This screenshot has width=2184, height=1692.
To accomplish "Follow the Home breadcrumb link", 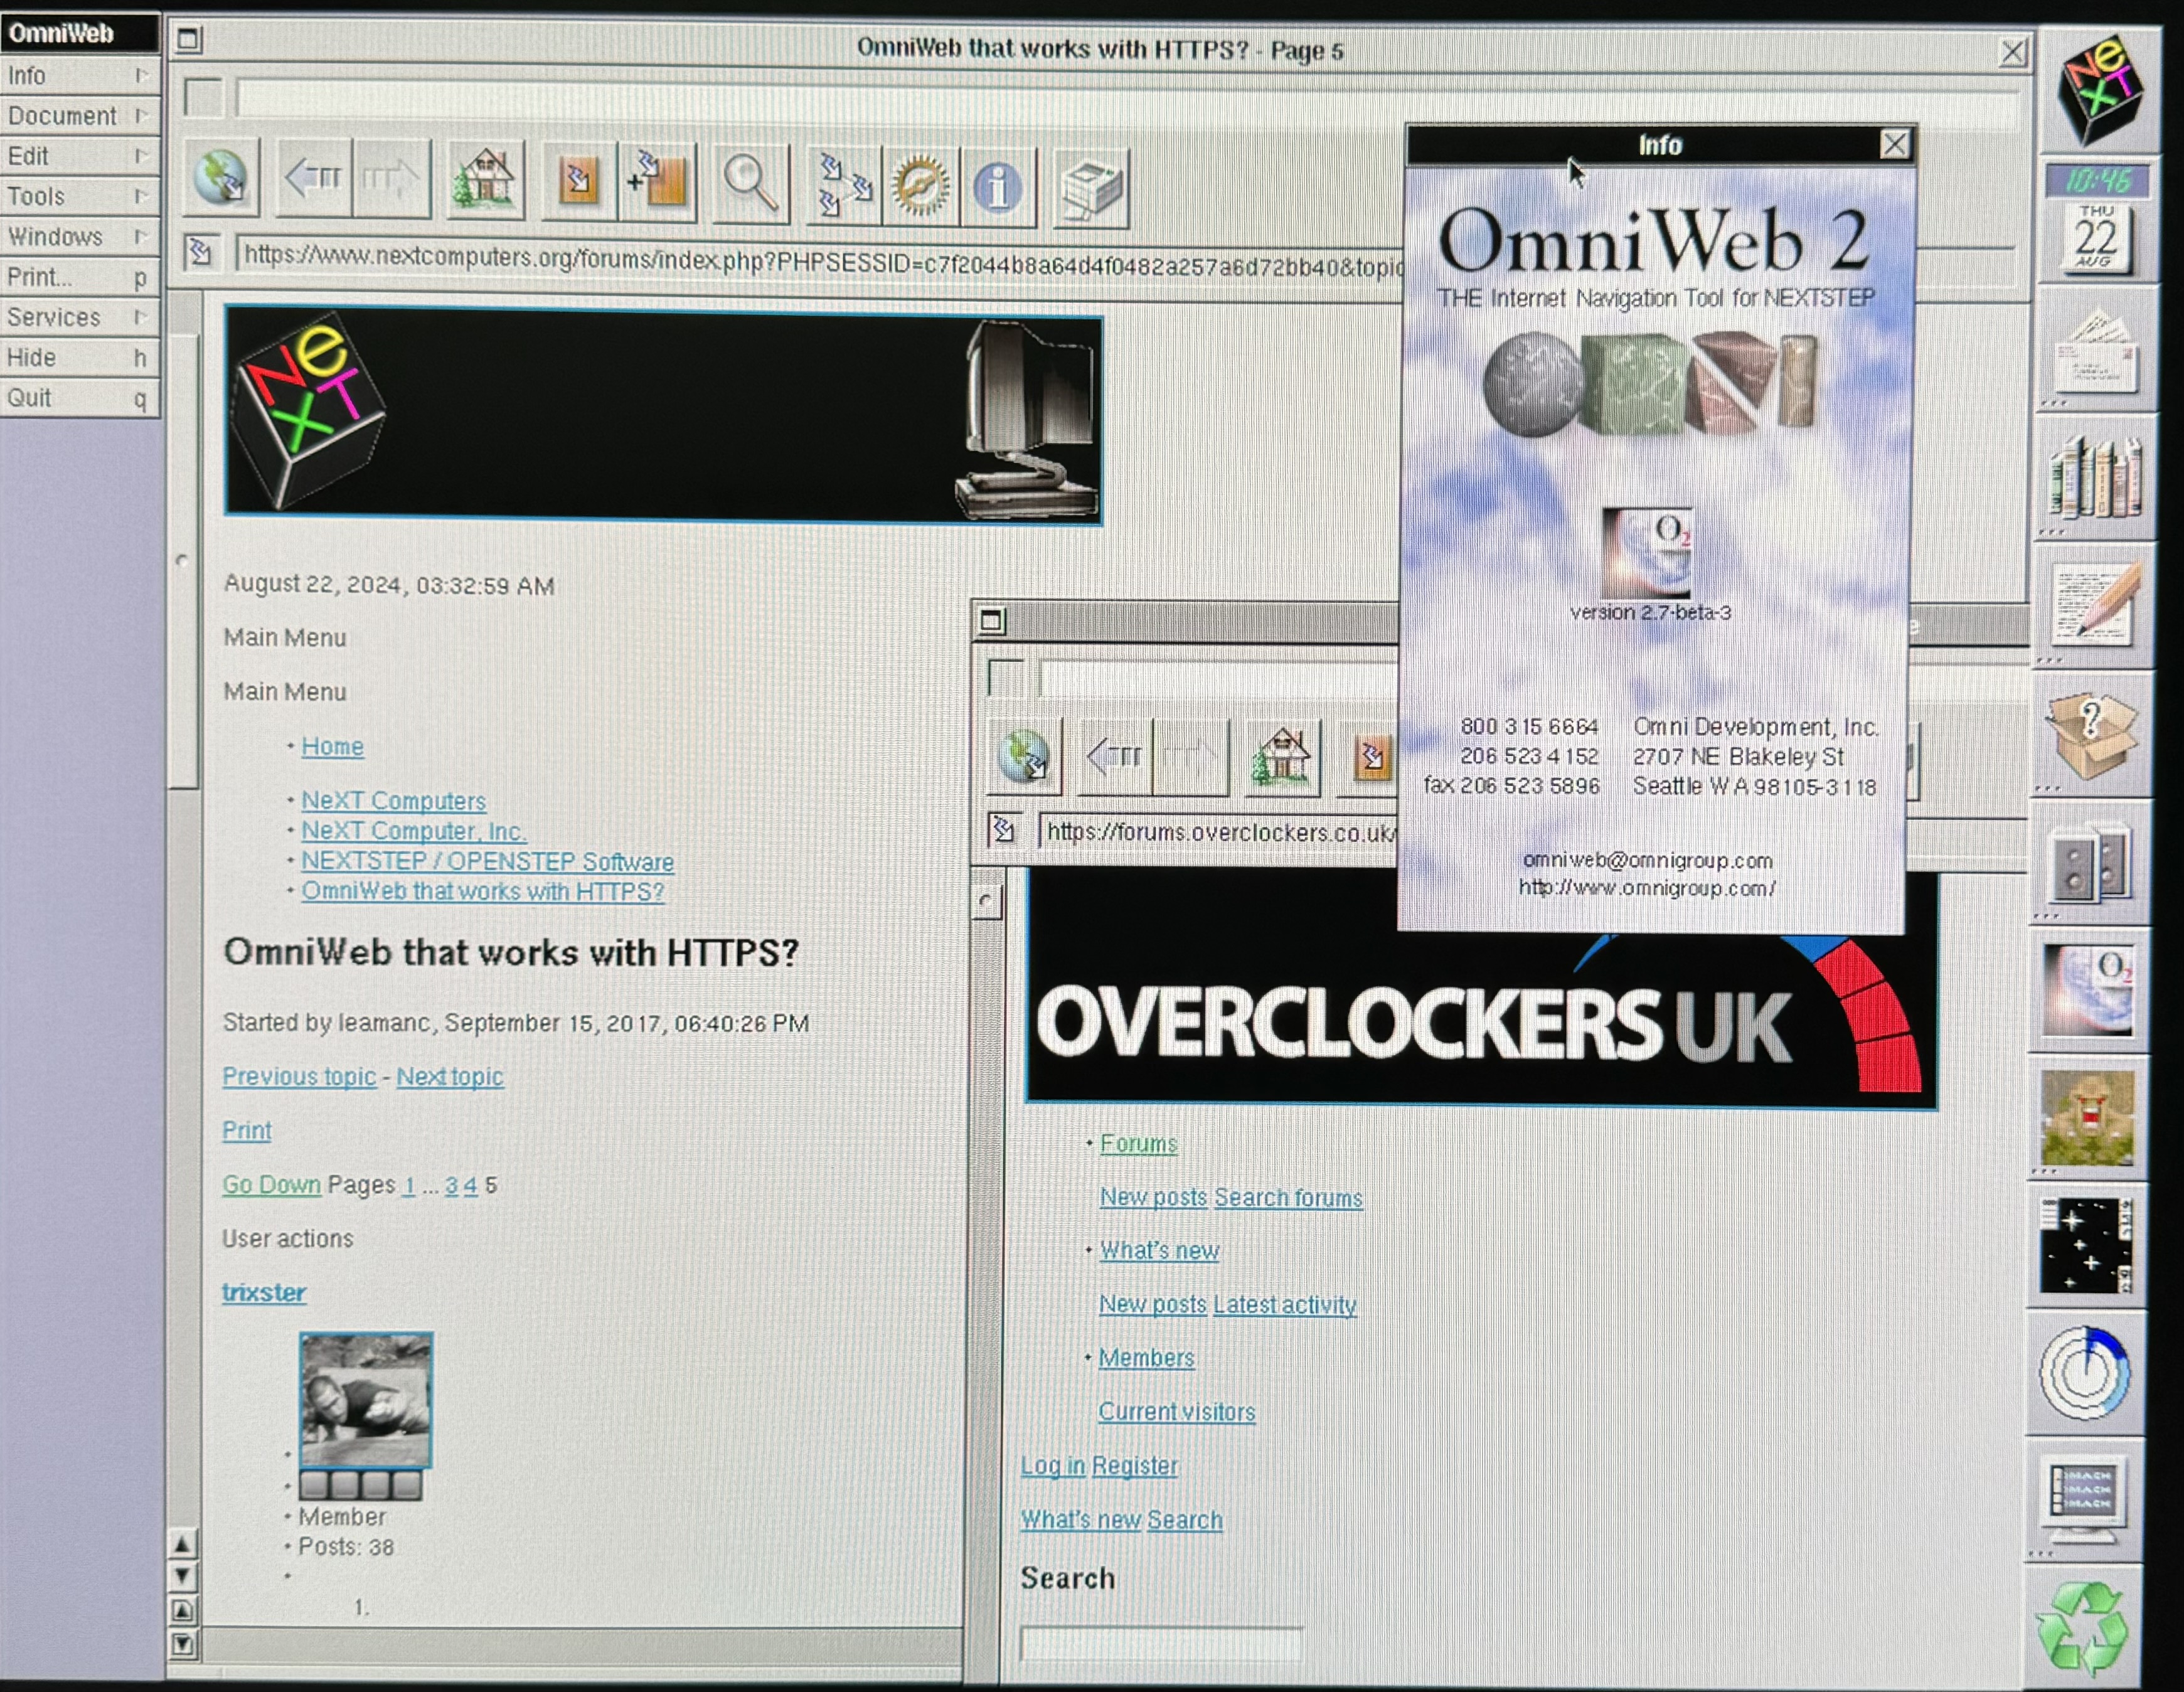I will [x=332, y=746].
